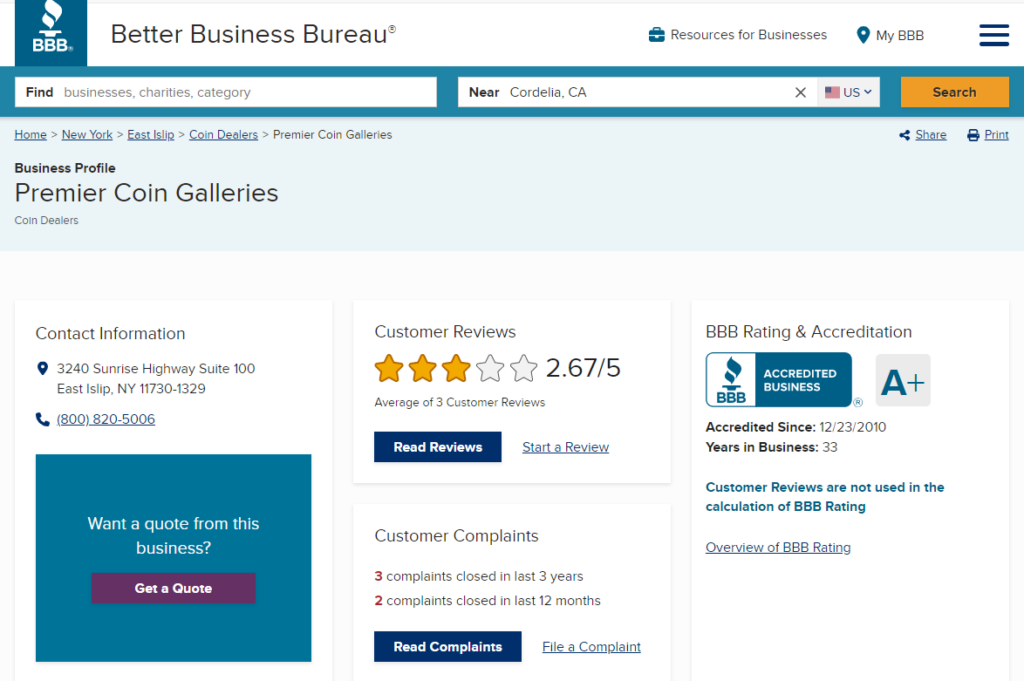
Task: Go to Home breadcrumb
Action: pyautogui.click(x=31, y=135)
